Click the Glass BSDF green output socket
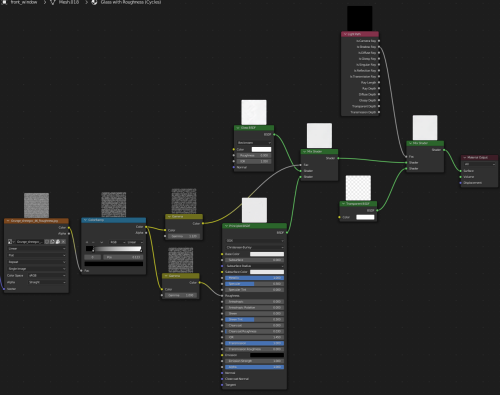Image resolution: width=500 pixels, height=395 pixels. (274, 134)
